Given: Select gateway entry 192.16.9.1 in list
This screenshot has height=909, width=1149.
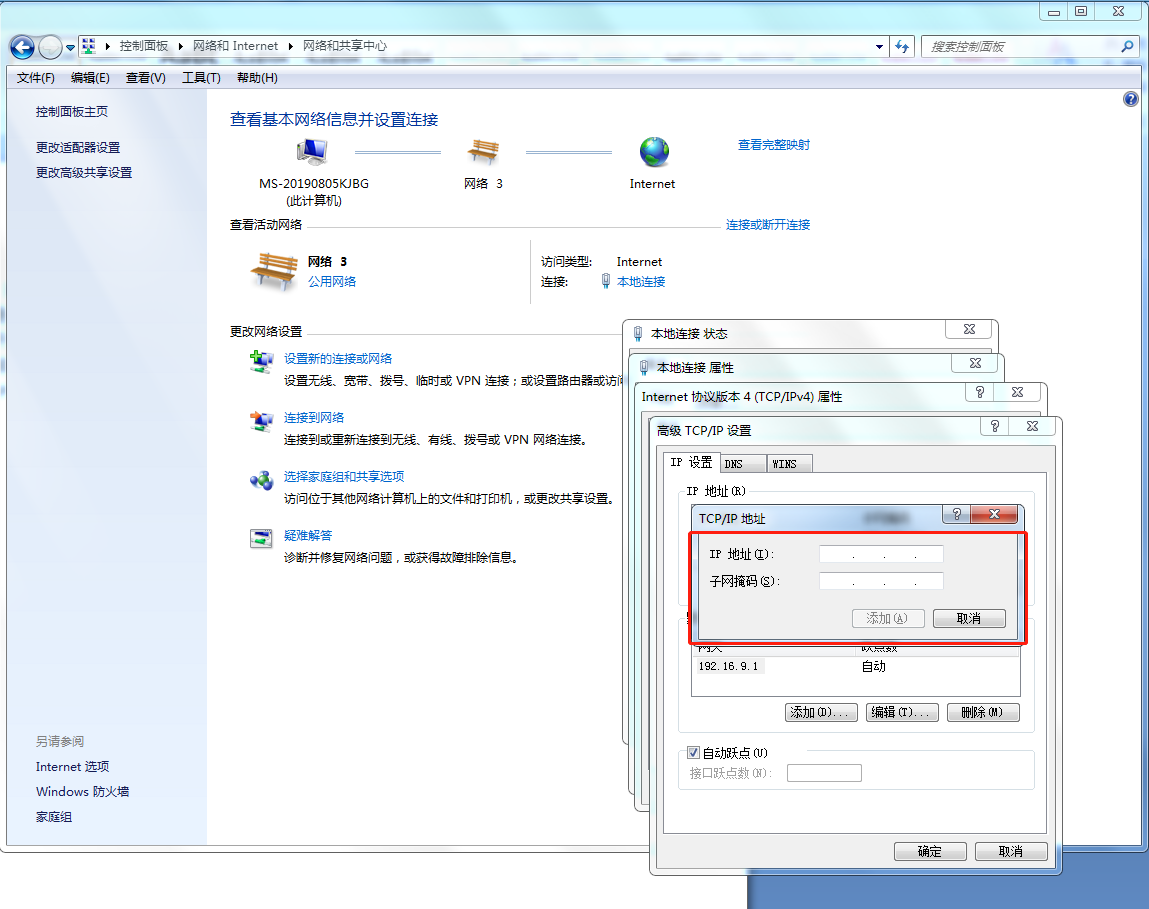Looking at the screenshot, I should tap(728, 666).
